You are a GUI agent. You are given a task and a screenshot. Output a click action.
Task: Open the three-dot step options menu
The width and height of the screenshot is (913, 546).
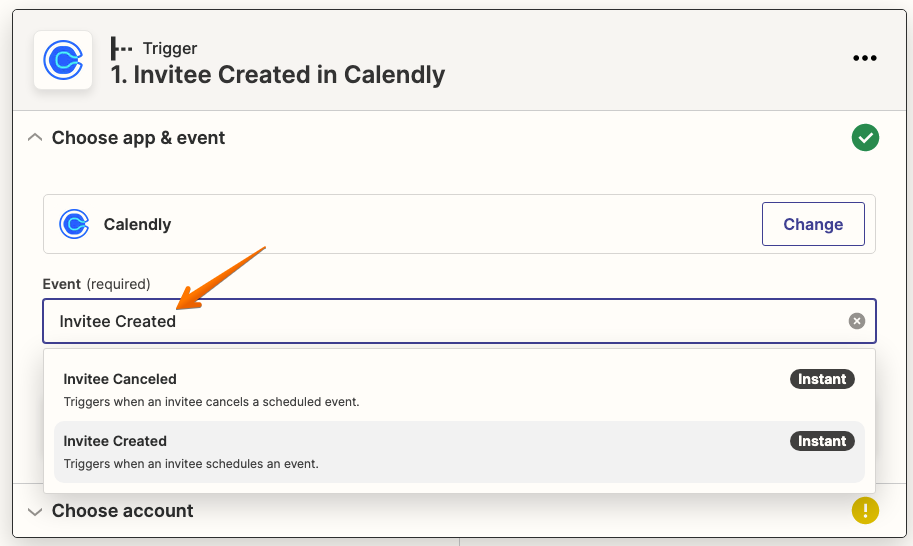coord(865,58)
